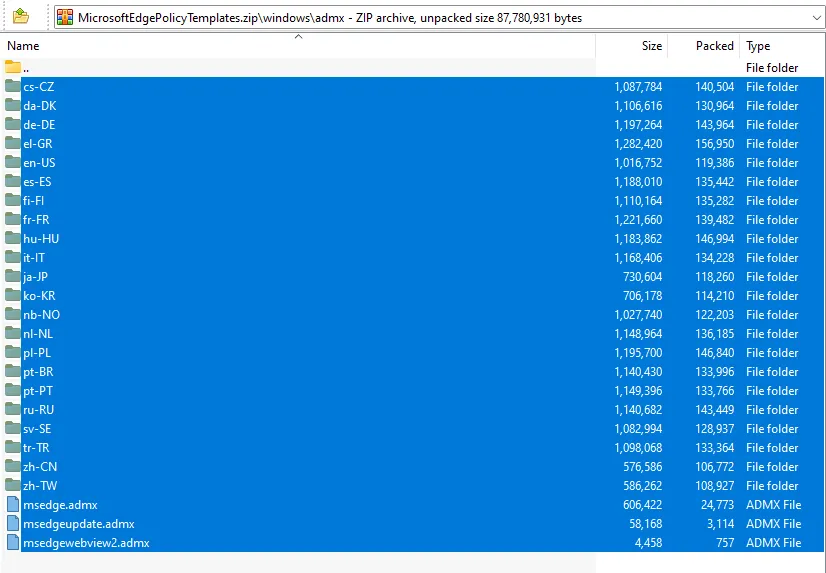Click size value 1,087,784 for cs-CZ
This screenshot has height=573, width=826.
point(638,87)
